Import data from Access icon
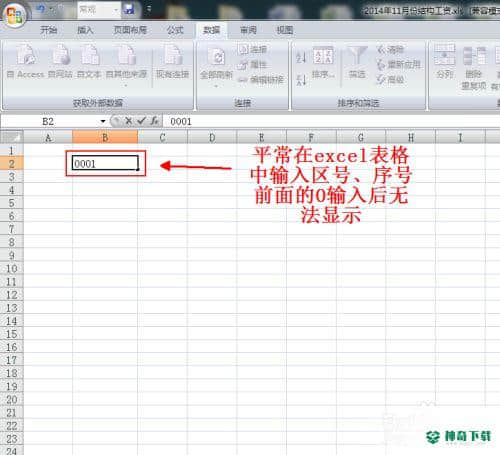Screen dimensions: 500x455 [x=26, y=55]
